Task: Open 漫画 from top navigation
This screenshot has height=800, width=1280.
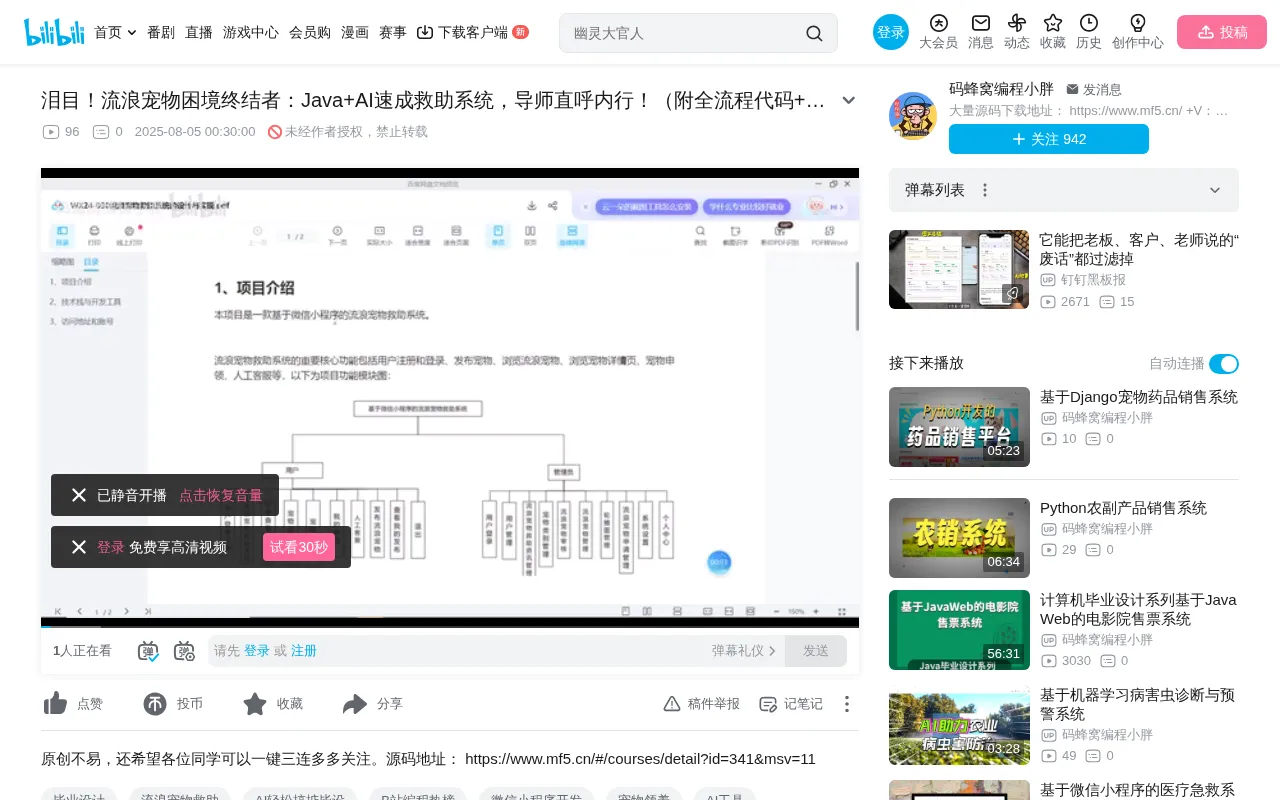Action: (x=355, y=32)
